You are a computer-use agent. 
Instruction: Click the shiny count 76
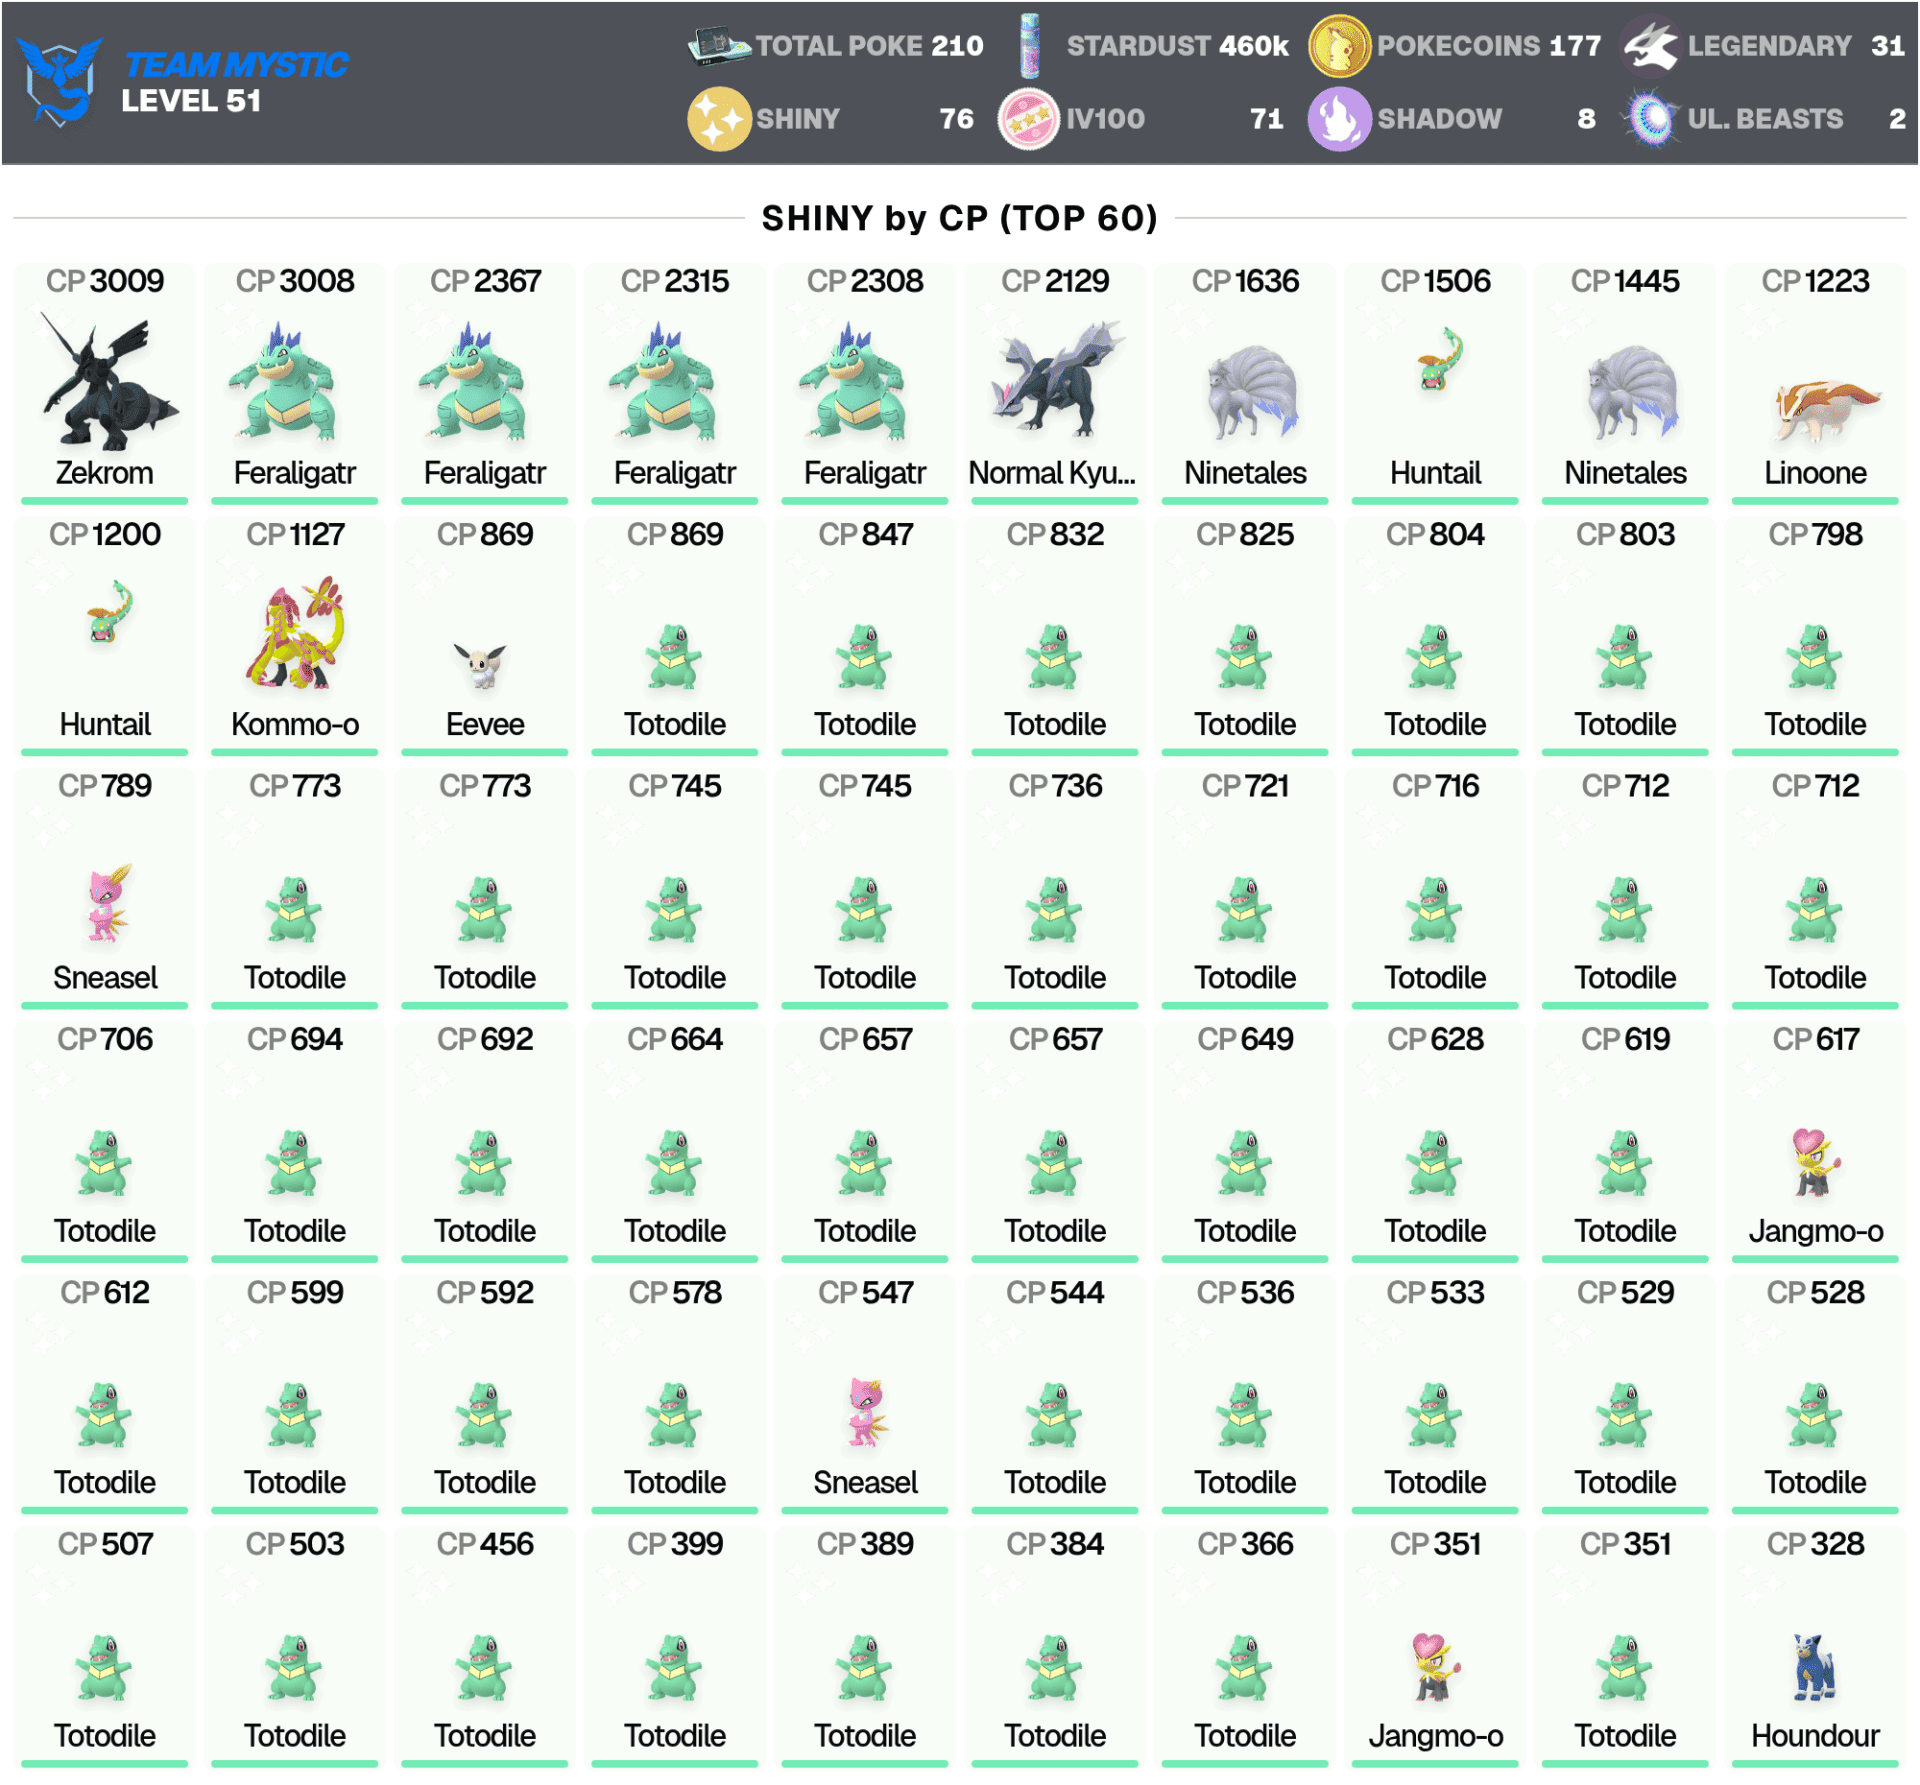tap(957, 119)
